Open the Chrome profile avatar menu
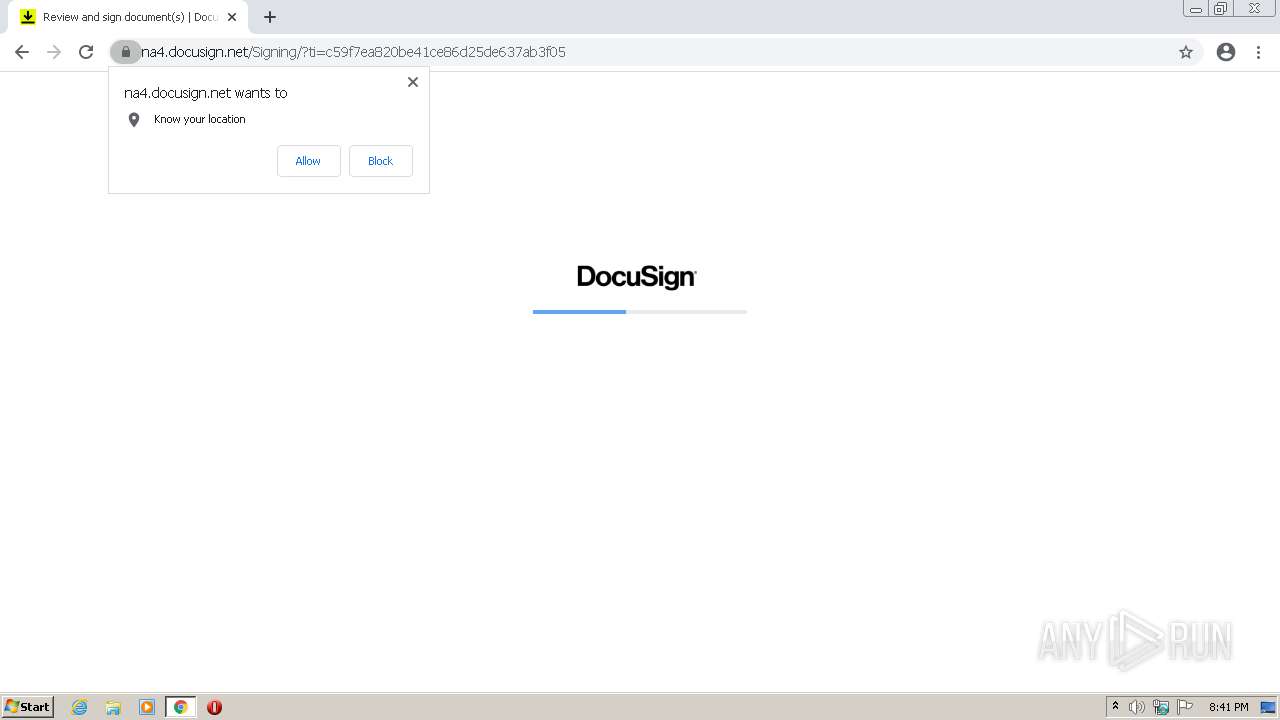Screen dimensions: 1280x720 click(1226, 52)
